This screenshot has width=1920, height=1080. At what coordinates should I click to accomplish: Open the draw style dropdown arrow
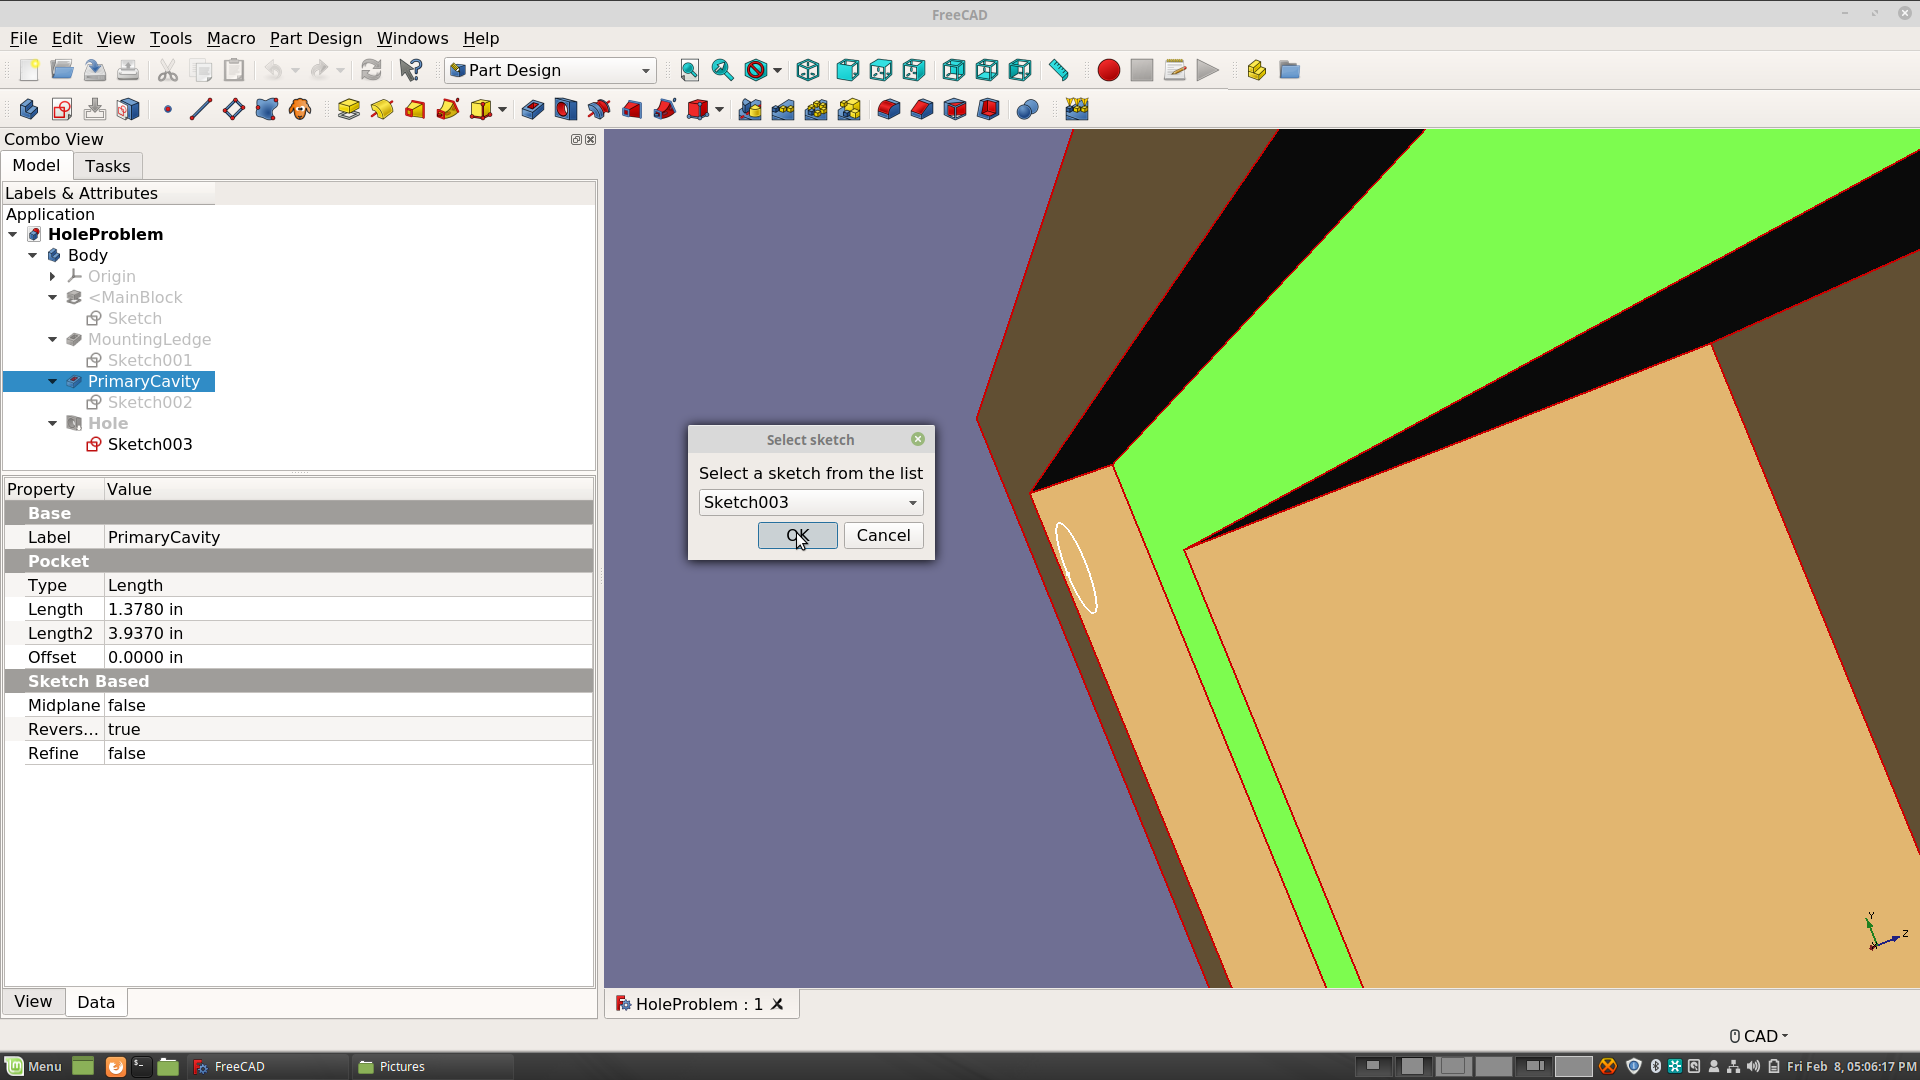click(x=777, y=70)
